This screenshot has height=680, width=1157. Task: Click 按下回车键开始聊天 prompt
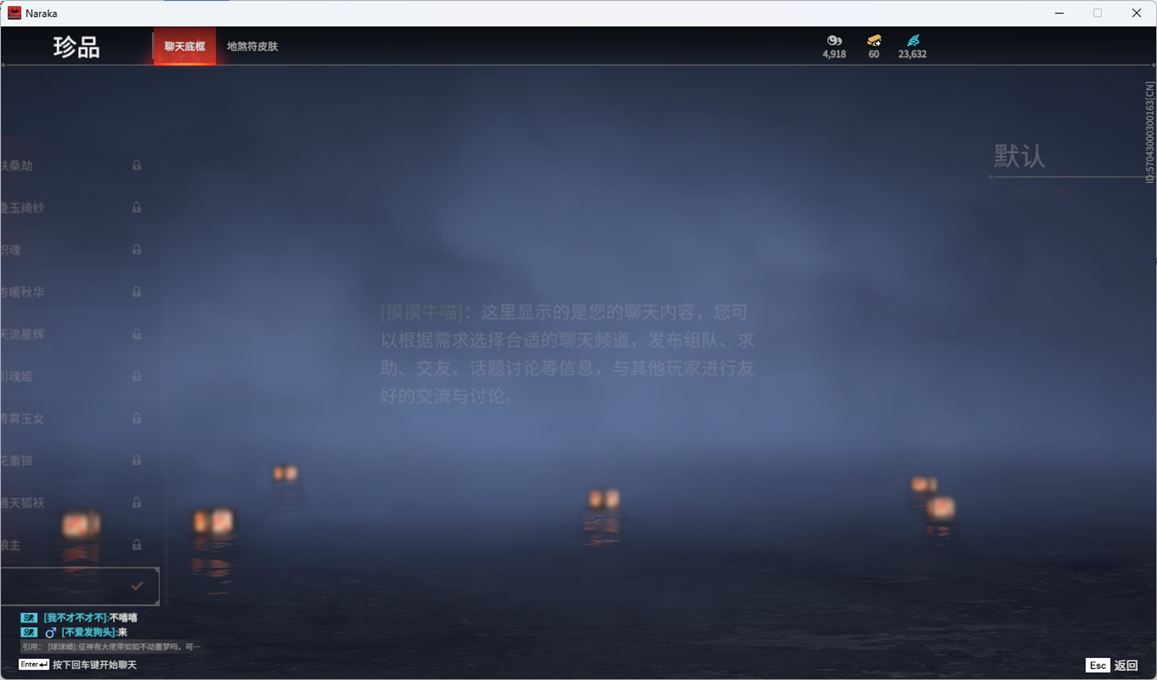pyautogui.click(x=94, y=665)
